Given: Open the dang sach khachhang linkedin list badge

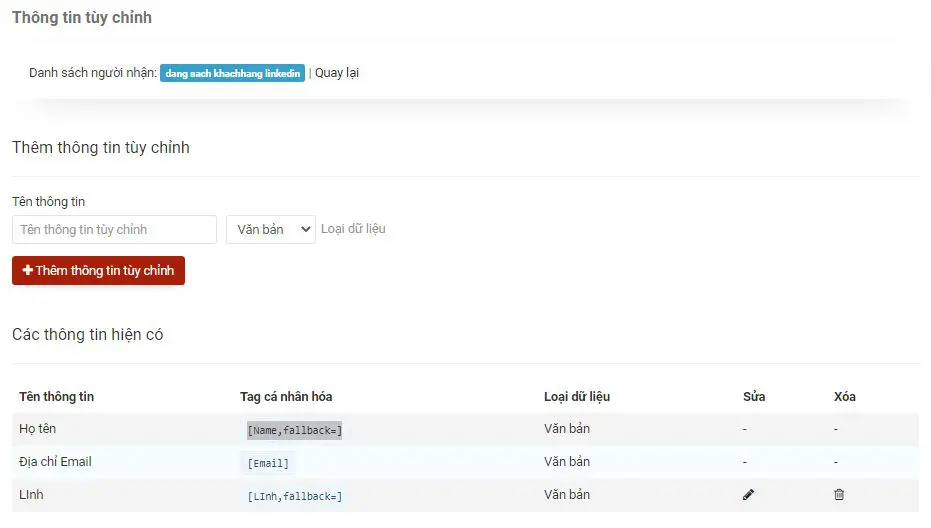Looking at the screenshot, I should click(232, 73).
